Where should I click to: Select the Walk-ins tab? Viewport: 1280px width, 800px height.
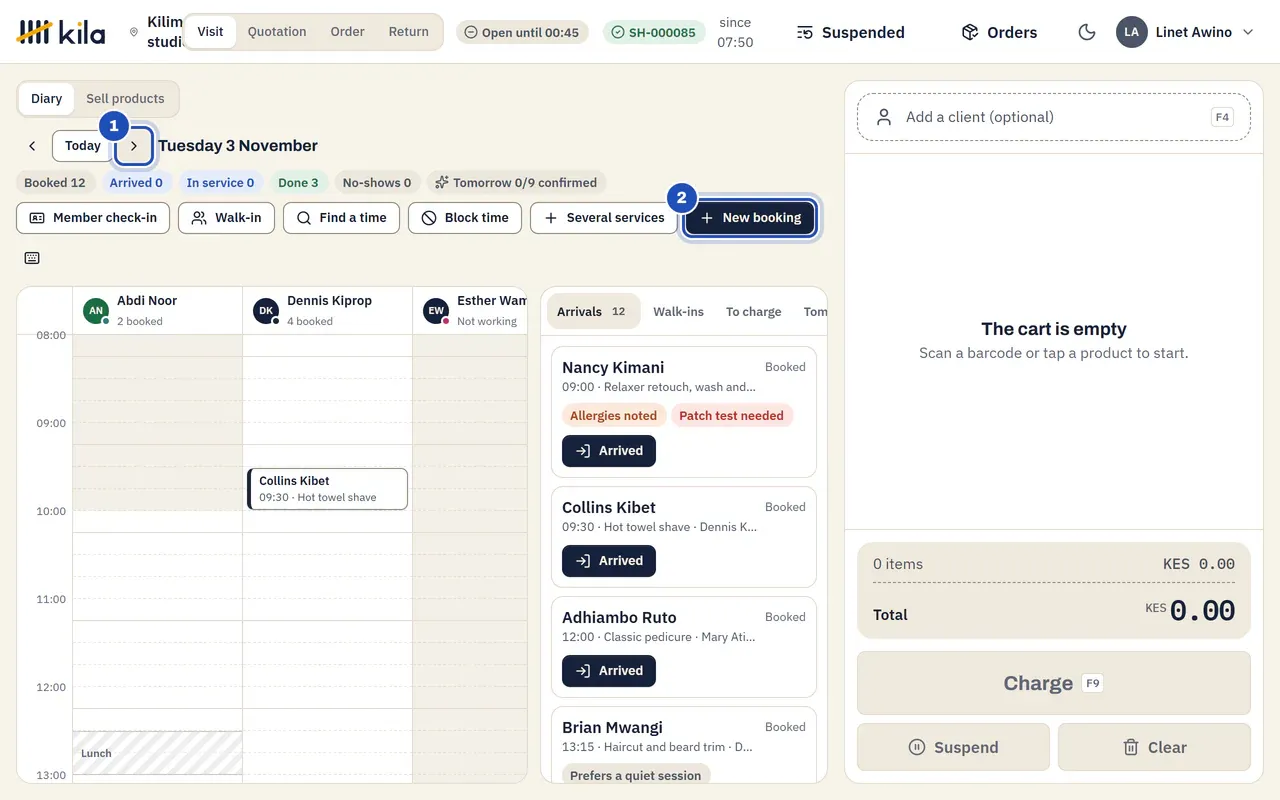click(x=678, y=312)
